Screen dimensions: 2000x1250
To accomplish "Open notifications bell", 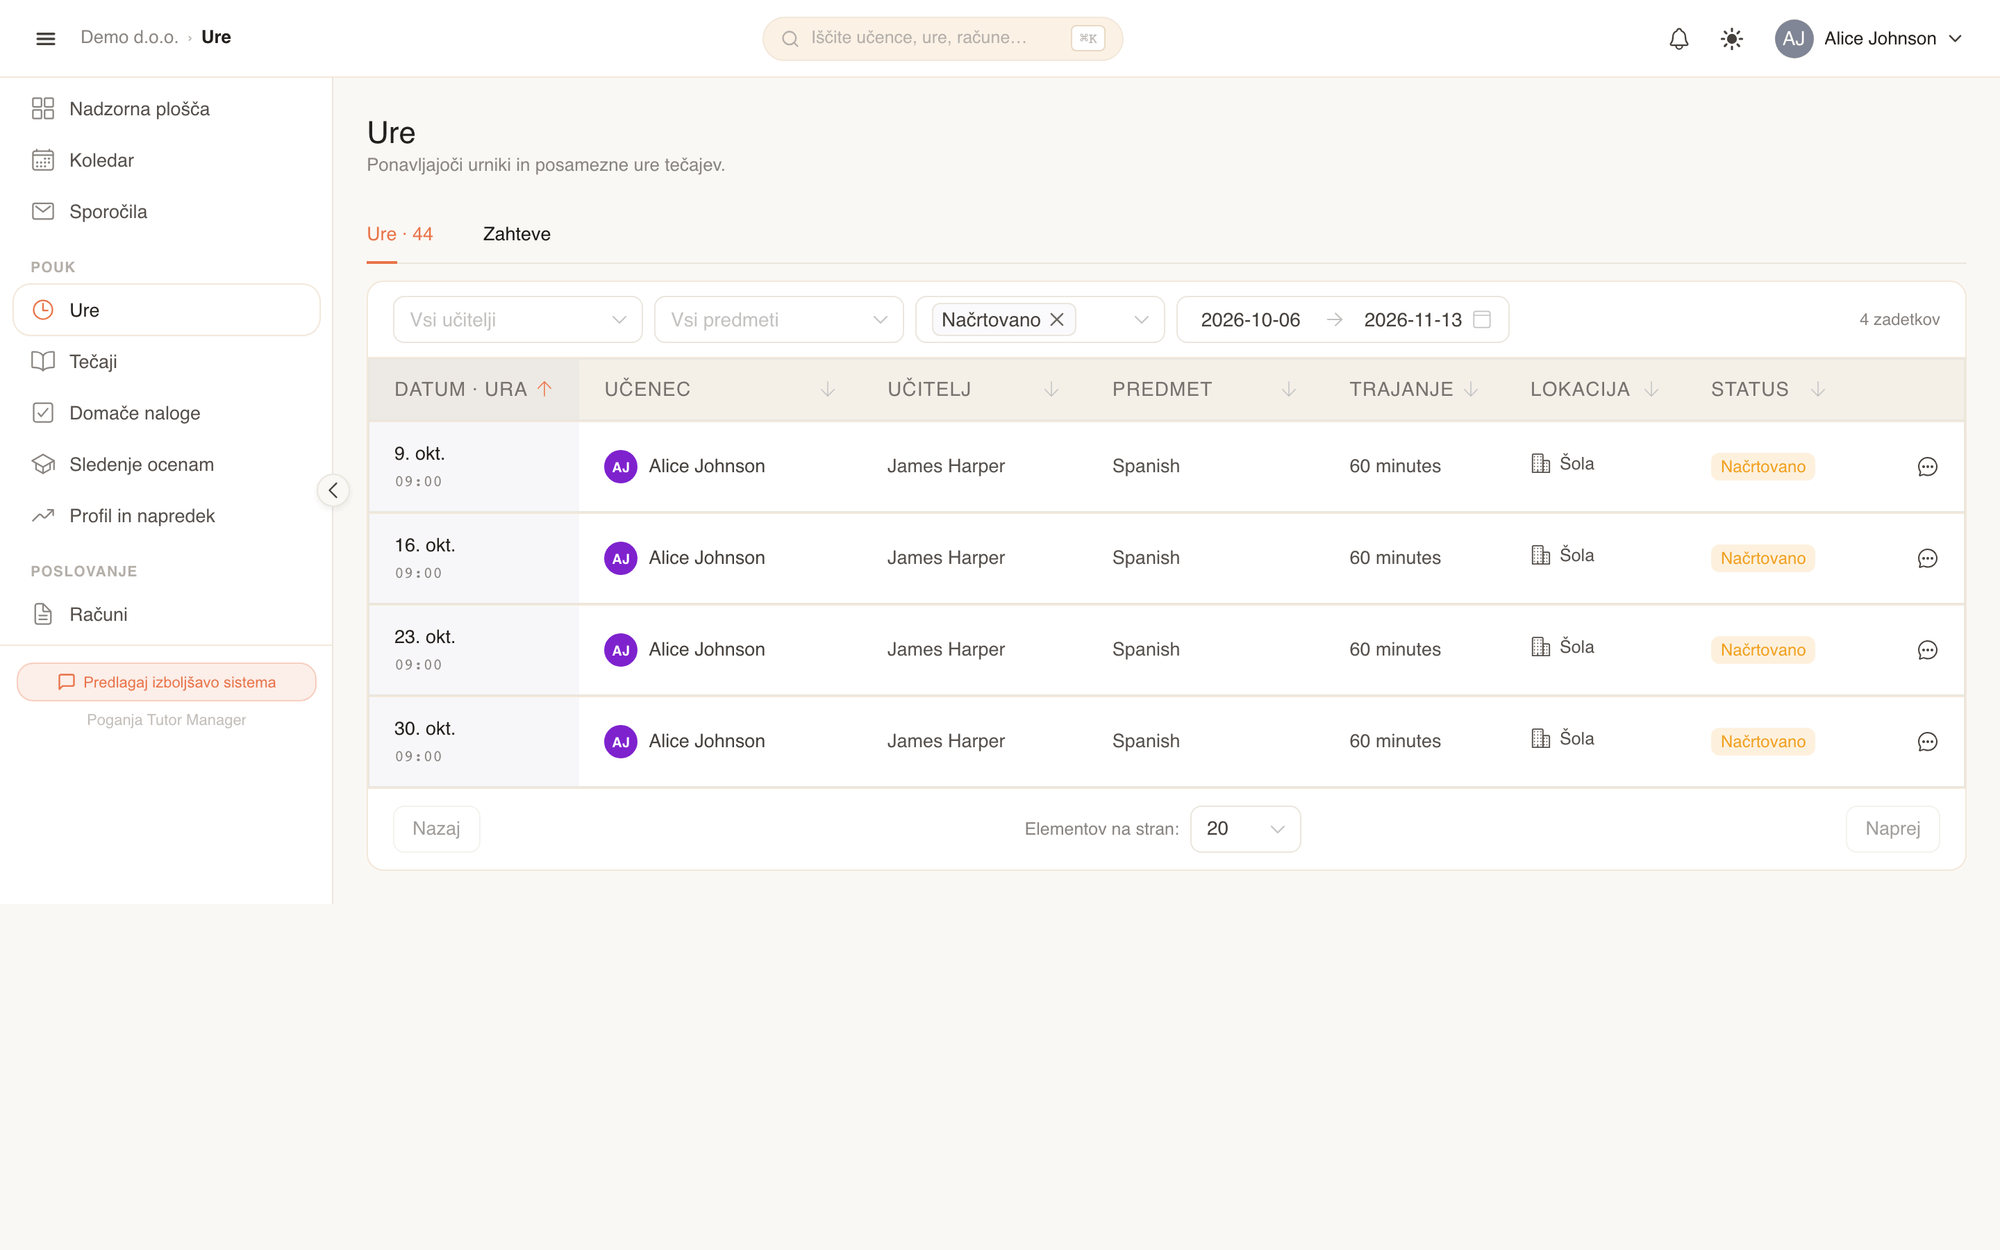I will (1679, 38).
